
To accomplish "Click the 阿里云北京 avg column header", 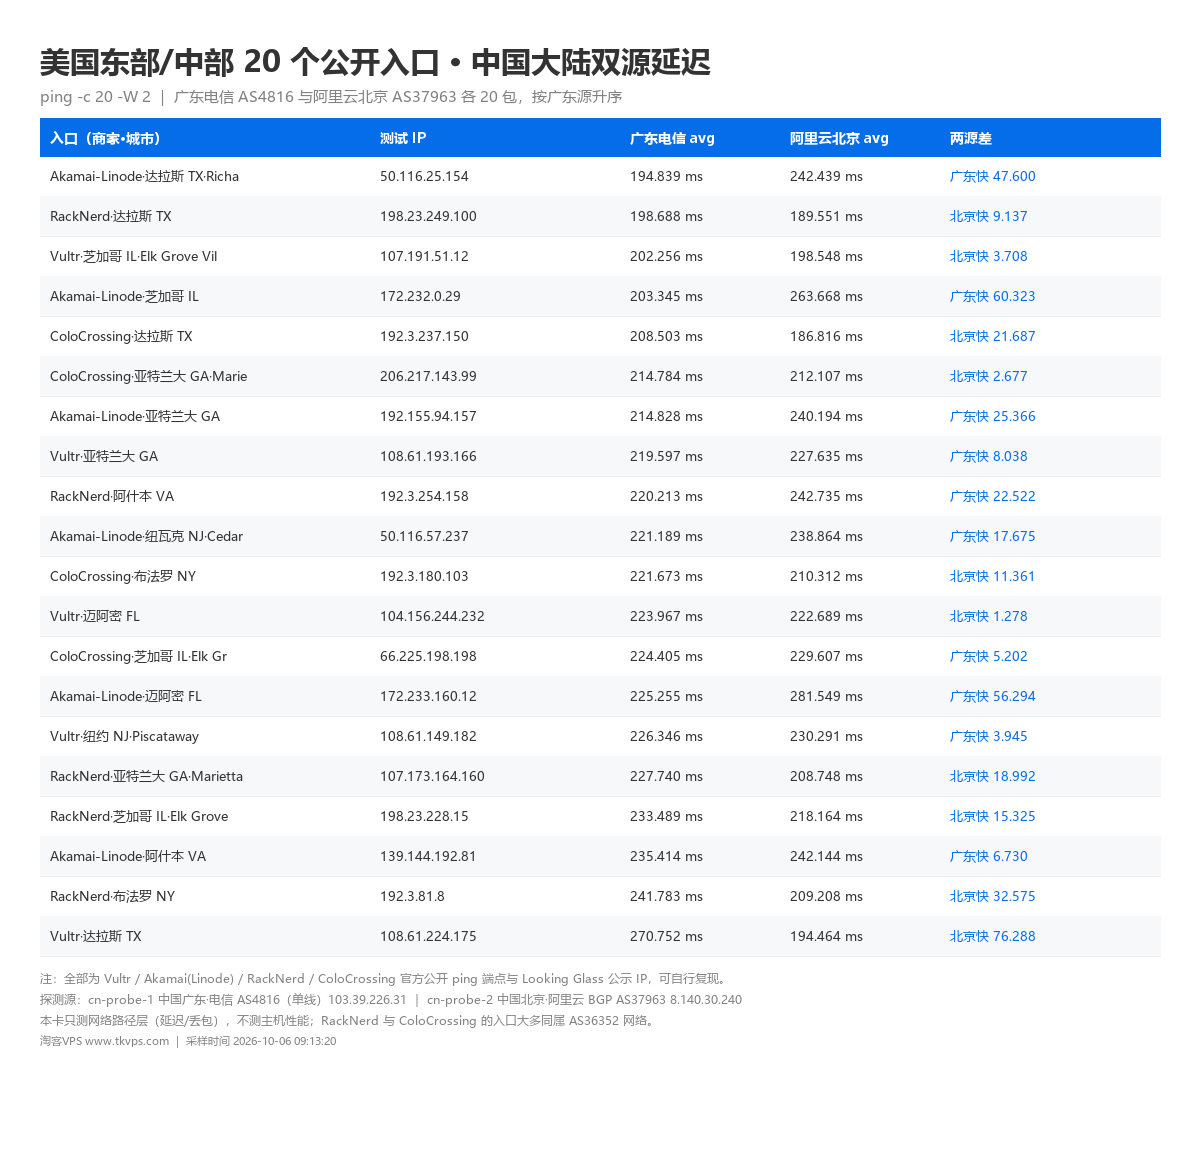I will tap(839, 138).
